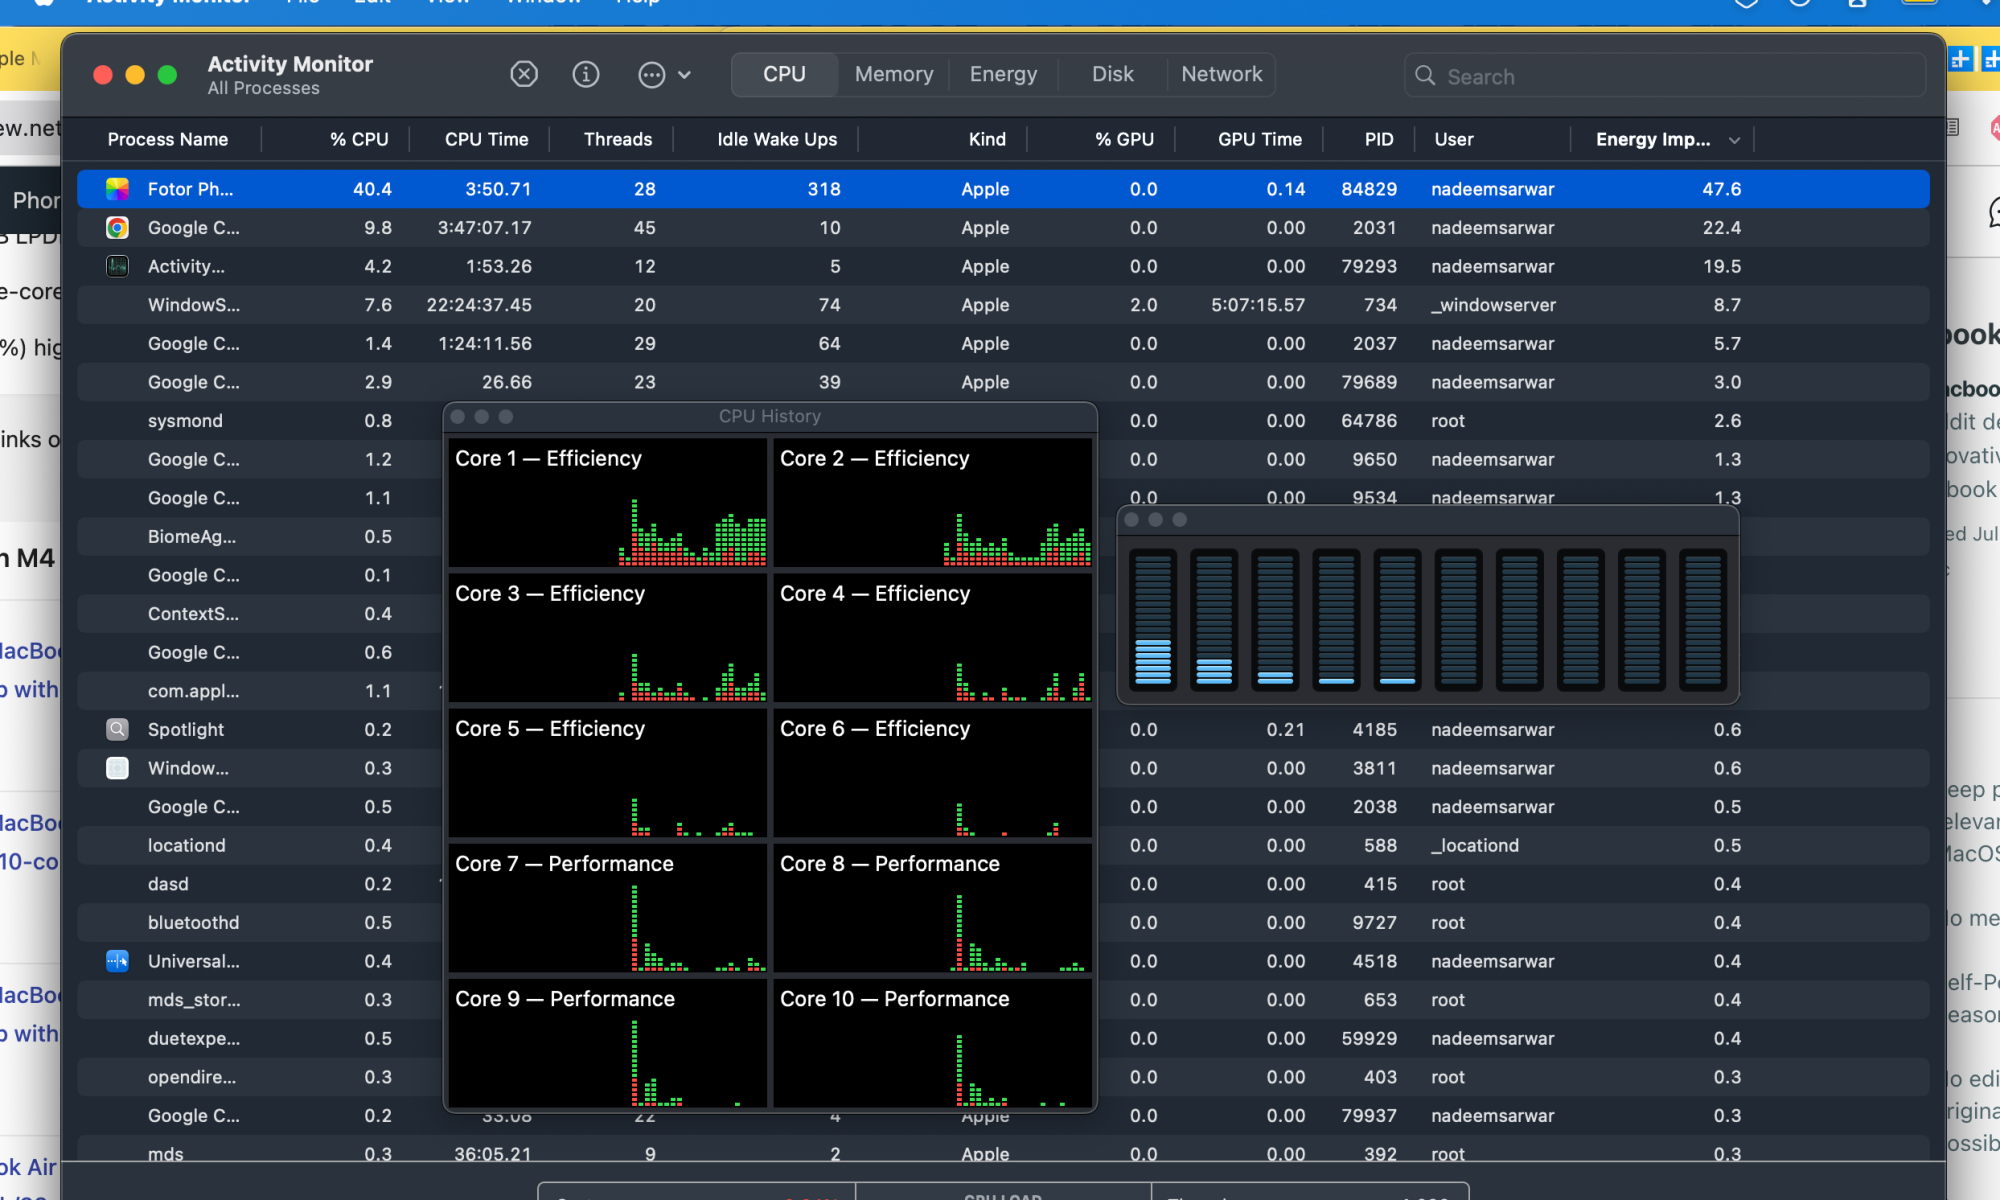Open the dropdown chevron beside ellipsis icon
Viewport: 2000px width, 1200px height.
(x=685, y=75)
